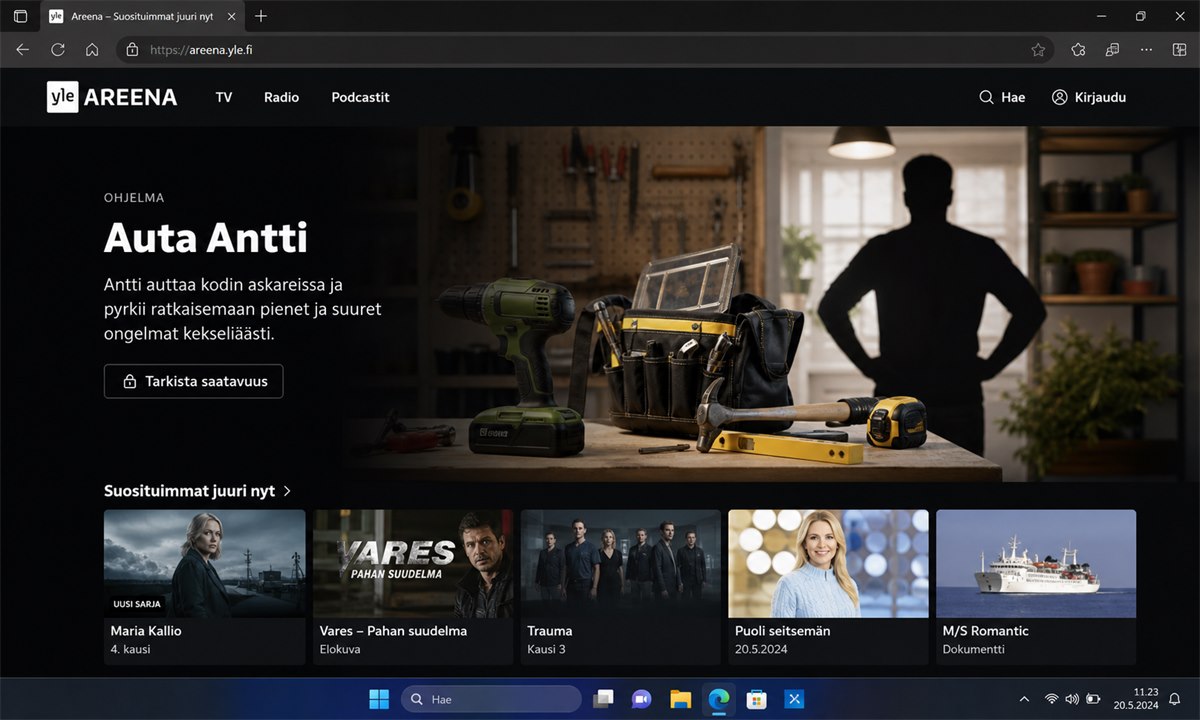Open Wi-Fi network tray icon
The height and width of the screenshot is (720, 1200).
pos(1052,699)
